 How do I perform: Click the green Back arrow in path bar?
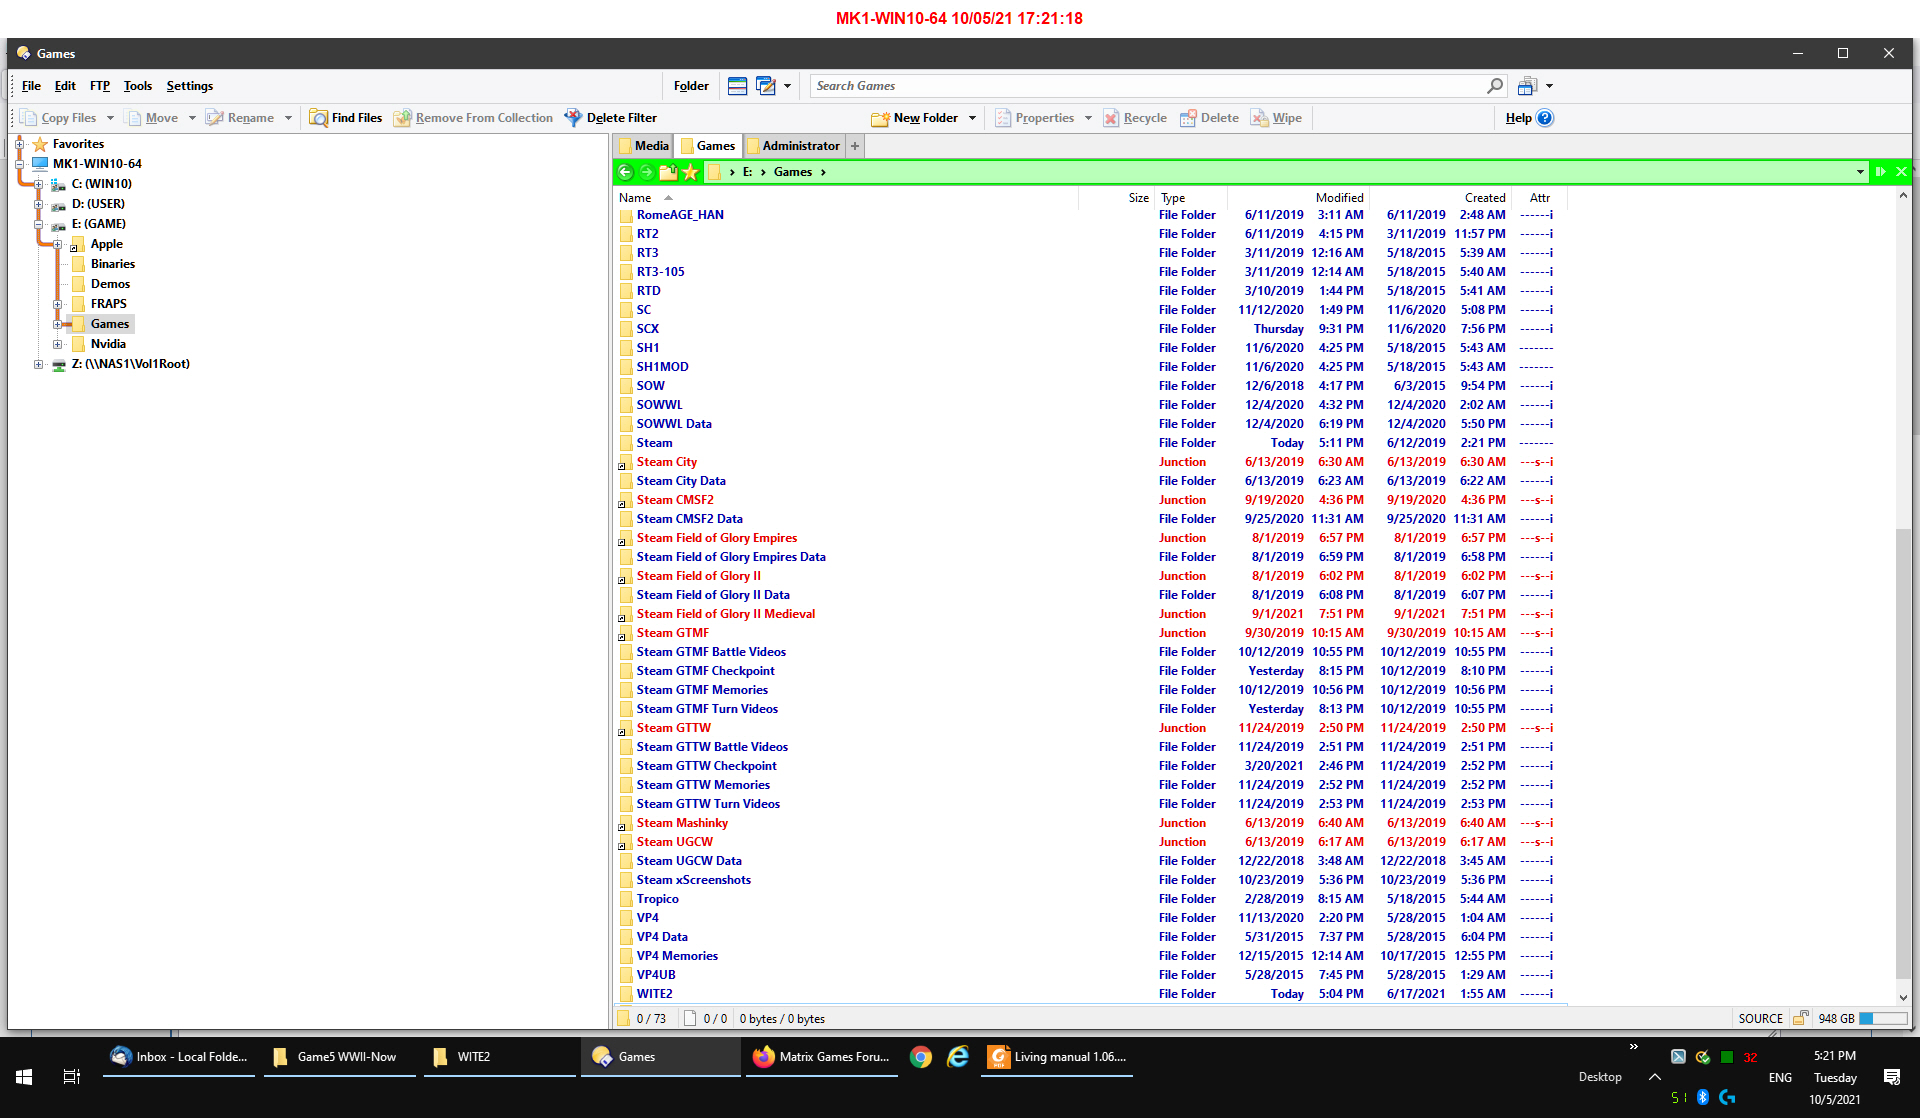click(x=625, y=172)
